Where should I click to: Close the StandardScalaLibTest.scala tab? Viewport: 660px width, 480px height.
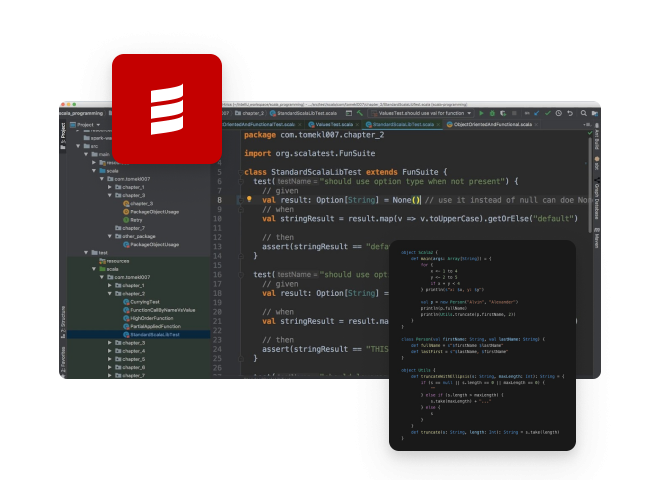point(438,125)
